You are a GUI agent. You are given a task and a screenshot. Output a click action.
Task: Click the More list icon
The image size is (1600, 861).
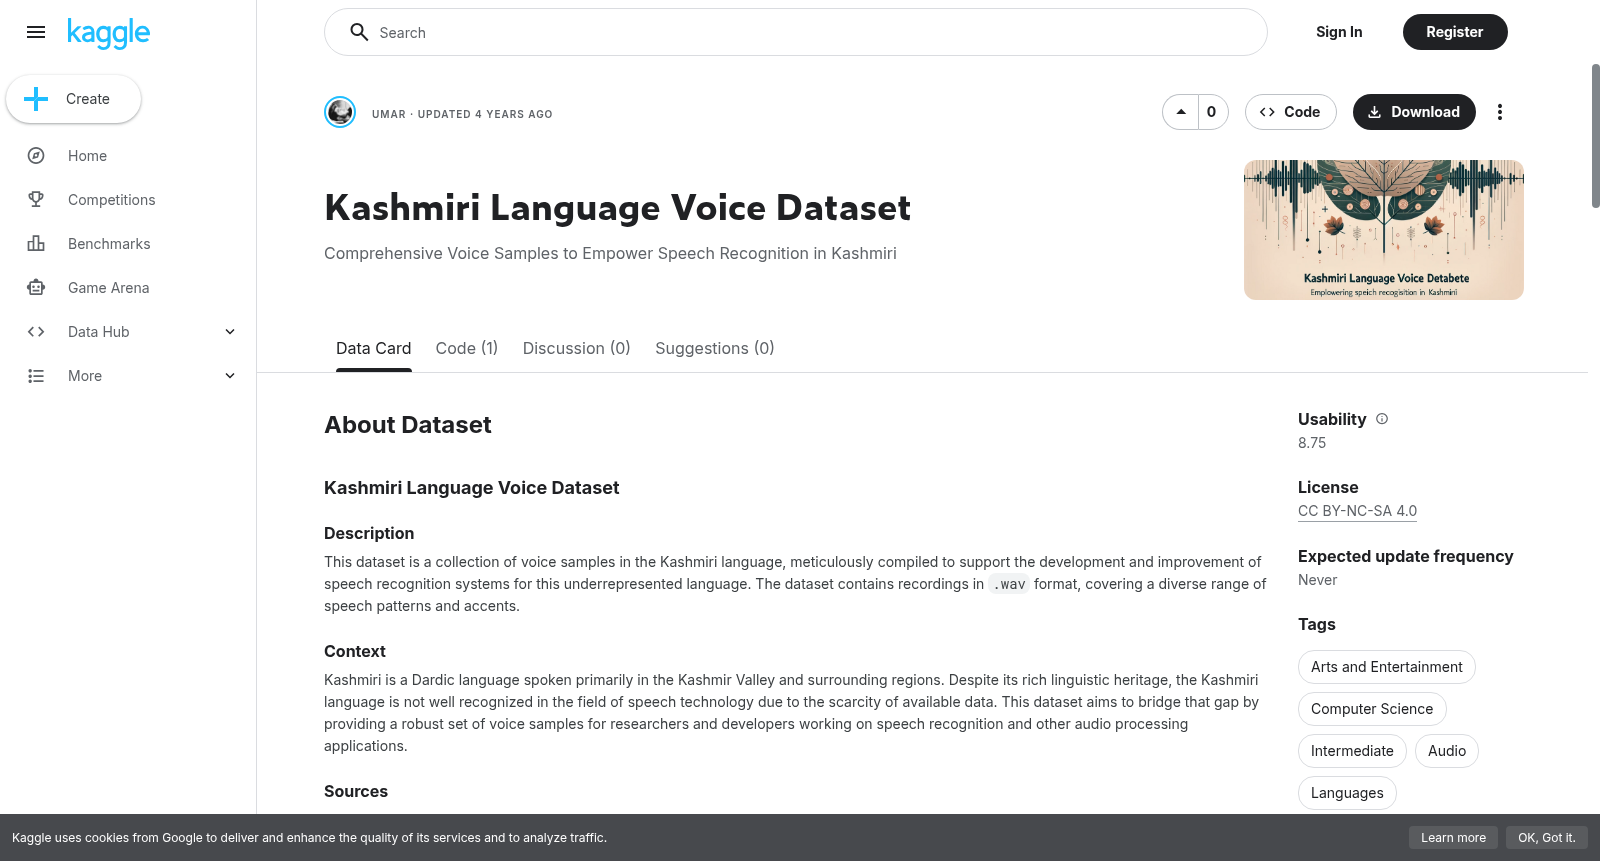pyautogui.click(x=36, y=376)
